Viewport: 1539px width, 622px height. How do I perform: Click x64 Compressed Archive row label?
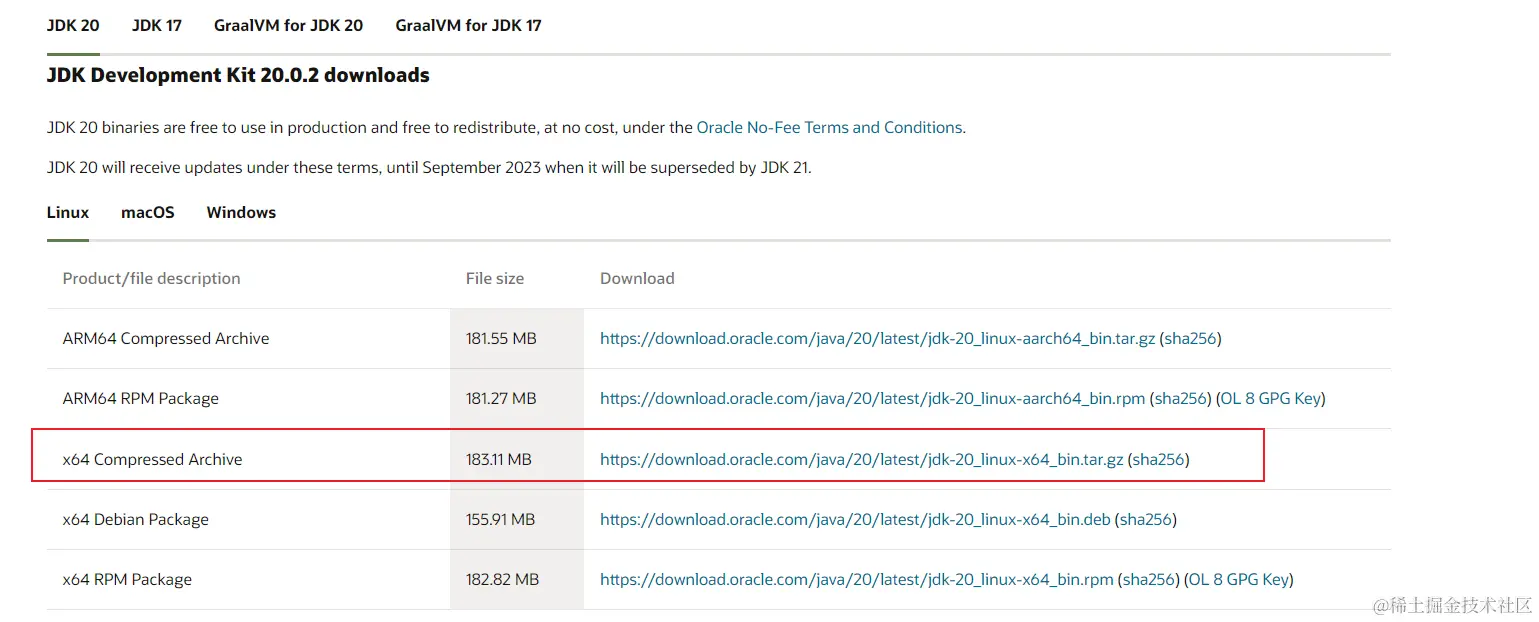152,459
